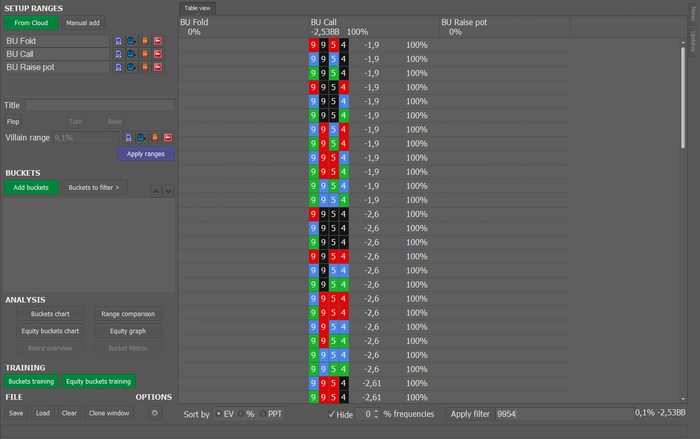The width and height of the screenshot is (700, 439).
Task: Click the purple disk icon beside BU Call
Action: click(118, 54)
